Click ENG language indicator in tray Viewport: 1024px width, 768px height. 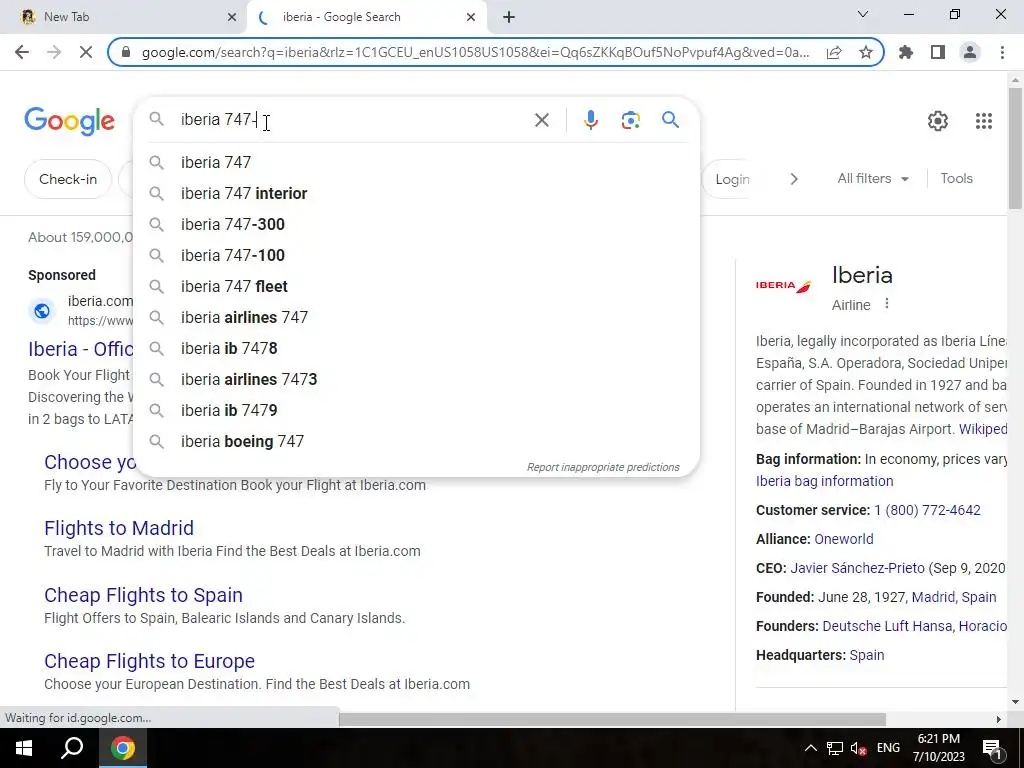pyautogui.click(x=888, y=748)
